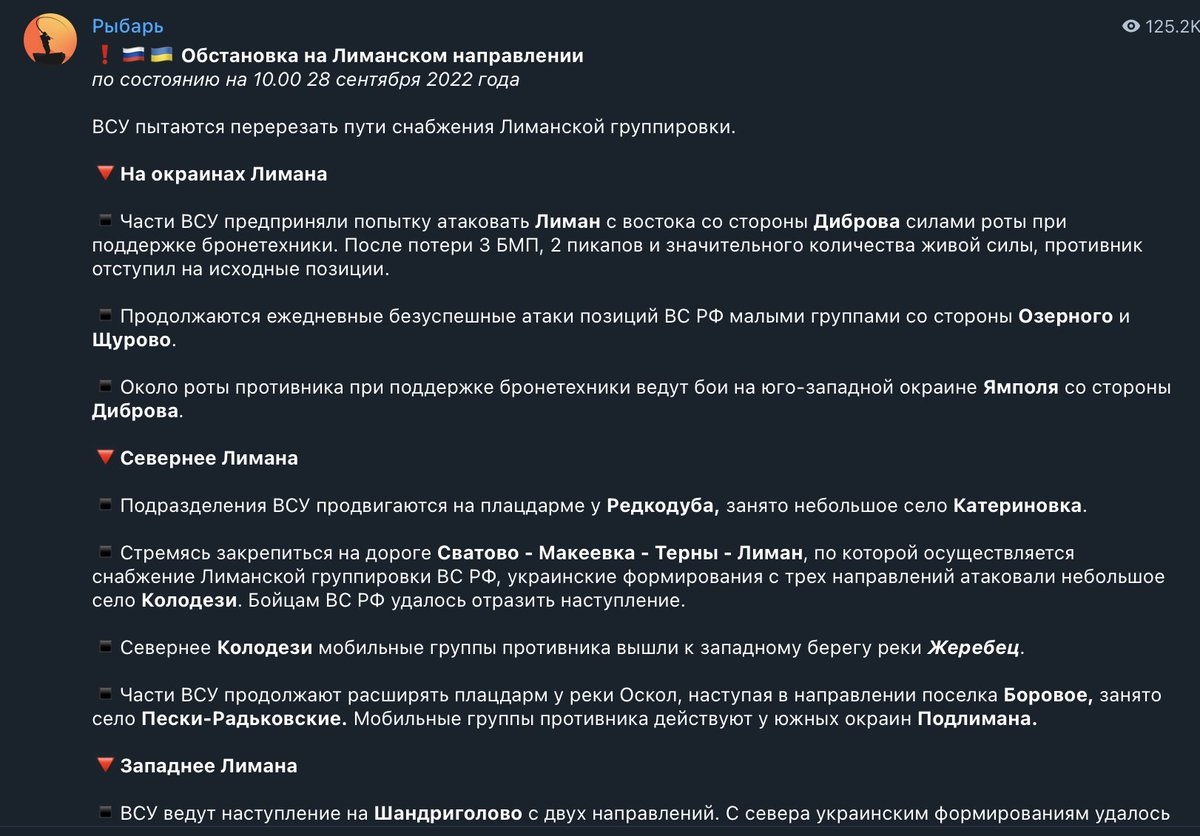Click red triangle beside Севернее Лимана

click(104, 458)
